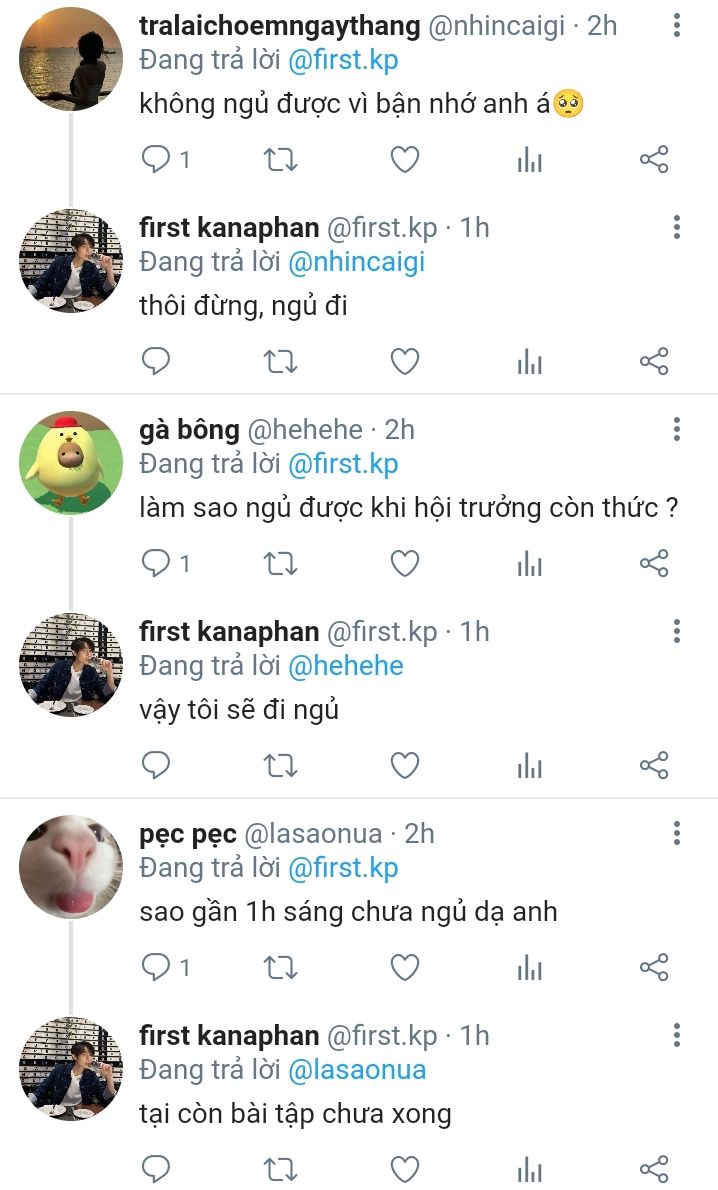Like gà bông's comment about hội trưởng
The height and width of the screenshot is (1190, 718).
tap(404, 564)
